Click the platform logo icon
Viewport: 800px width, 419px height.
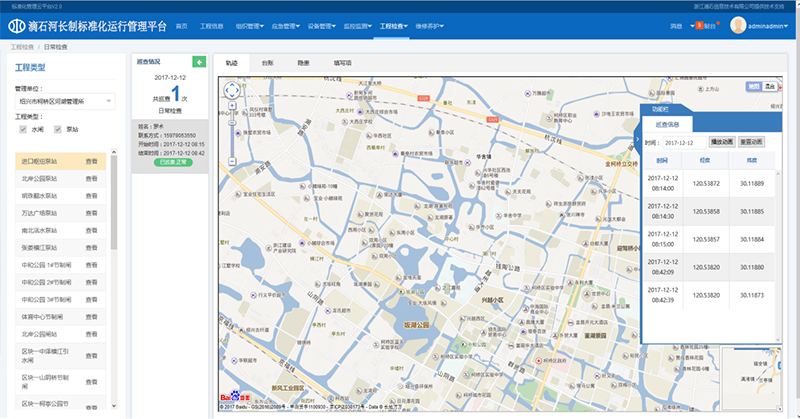tap(17, 26)
